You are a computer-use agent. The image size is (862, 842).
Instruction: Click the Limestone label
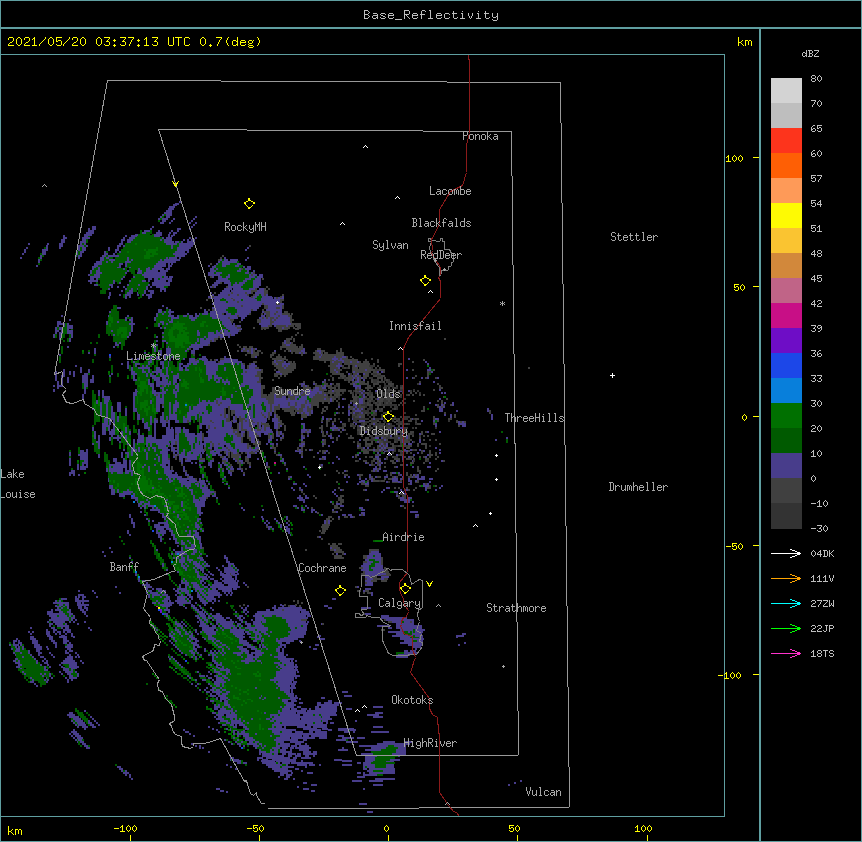(153, 356)
